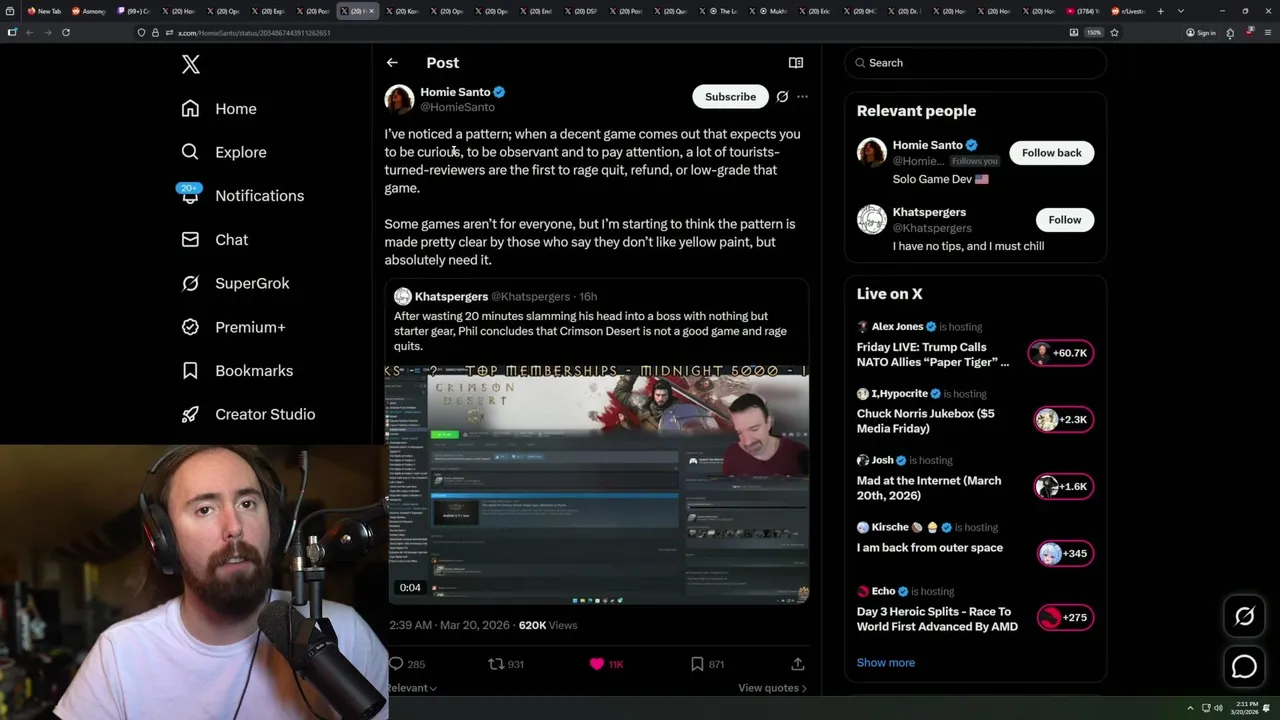Image resolution: width=1280 pixels, height=720 pixels.
Task: Click the Home house icon
Action: tap(190, 109)
